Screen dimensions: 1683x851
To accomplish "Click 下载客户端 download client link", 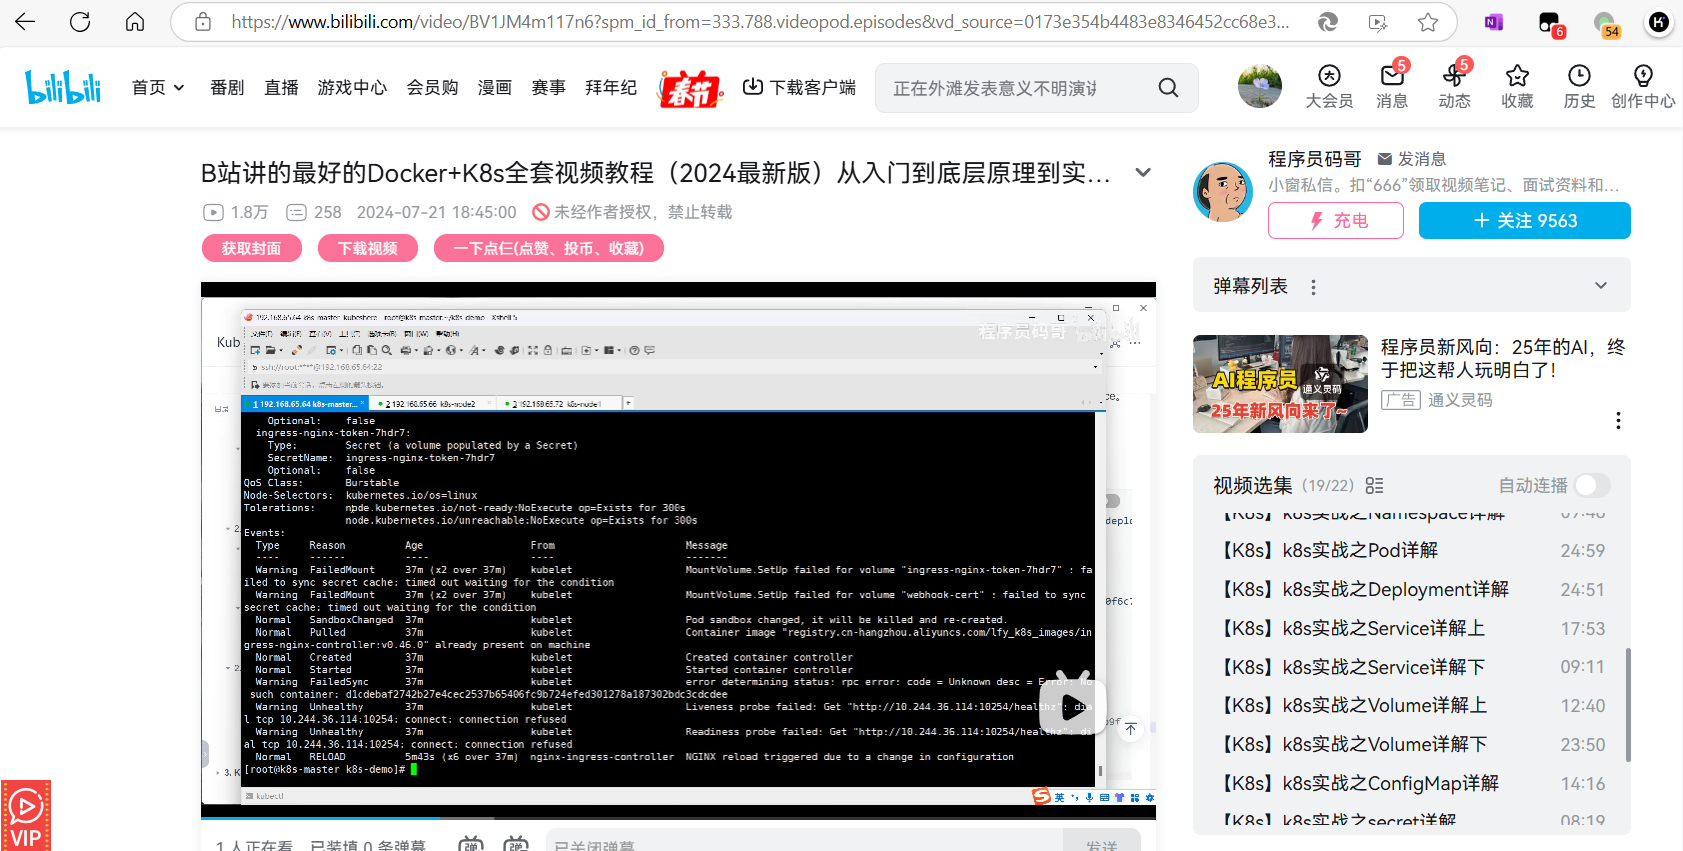I will click(799, 88).
